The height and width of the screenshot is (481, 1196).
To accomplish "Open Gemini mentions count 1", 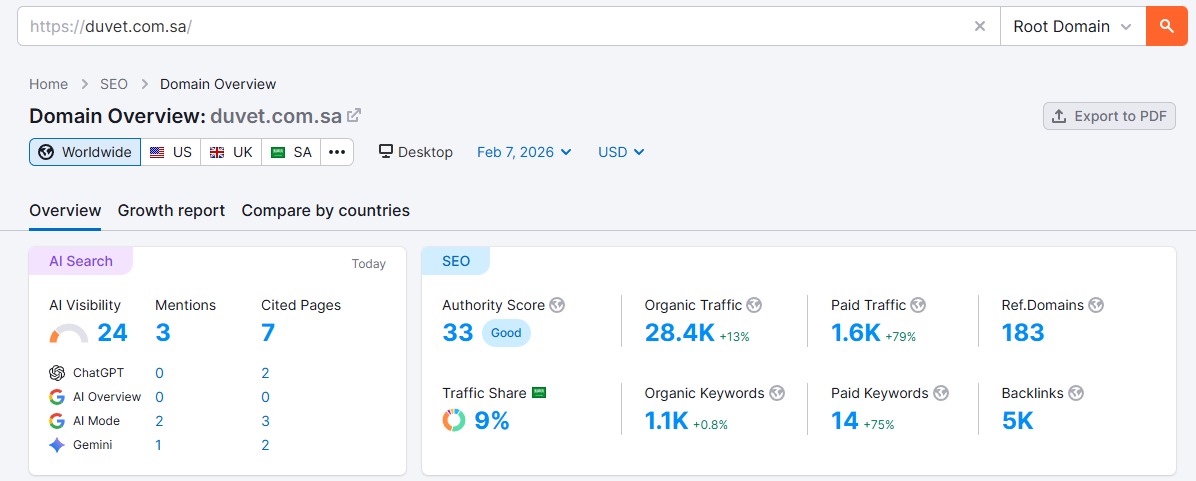I will (x=159, y=445).
